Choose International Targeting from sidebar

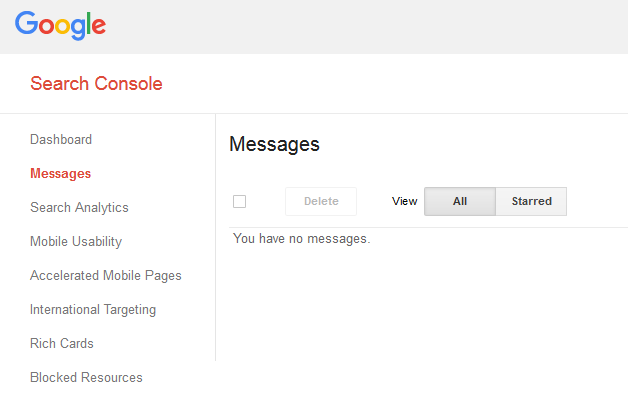(x=93, y=310)
